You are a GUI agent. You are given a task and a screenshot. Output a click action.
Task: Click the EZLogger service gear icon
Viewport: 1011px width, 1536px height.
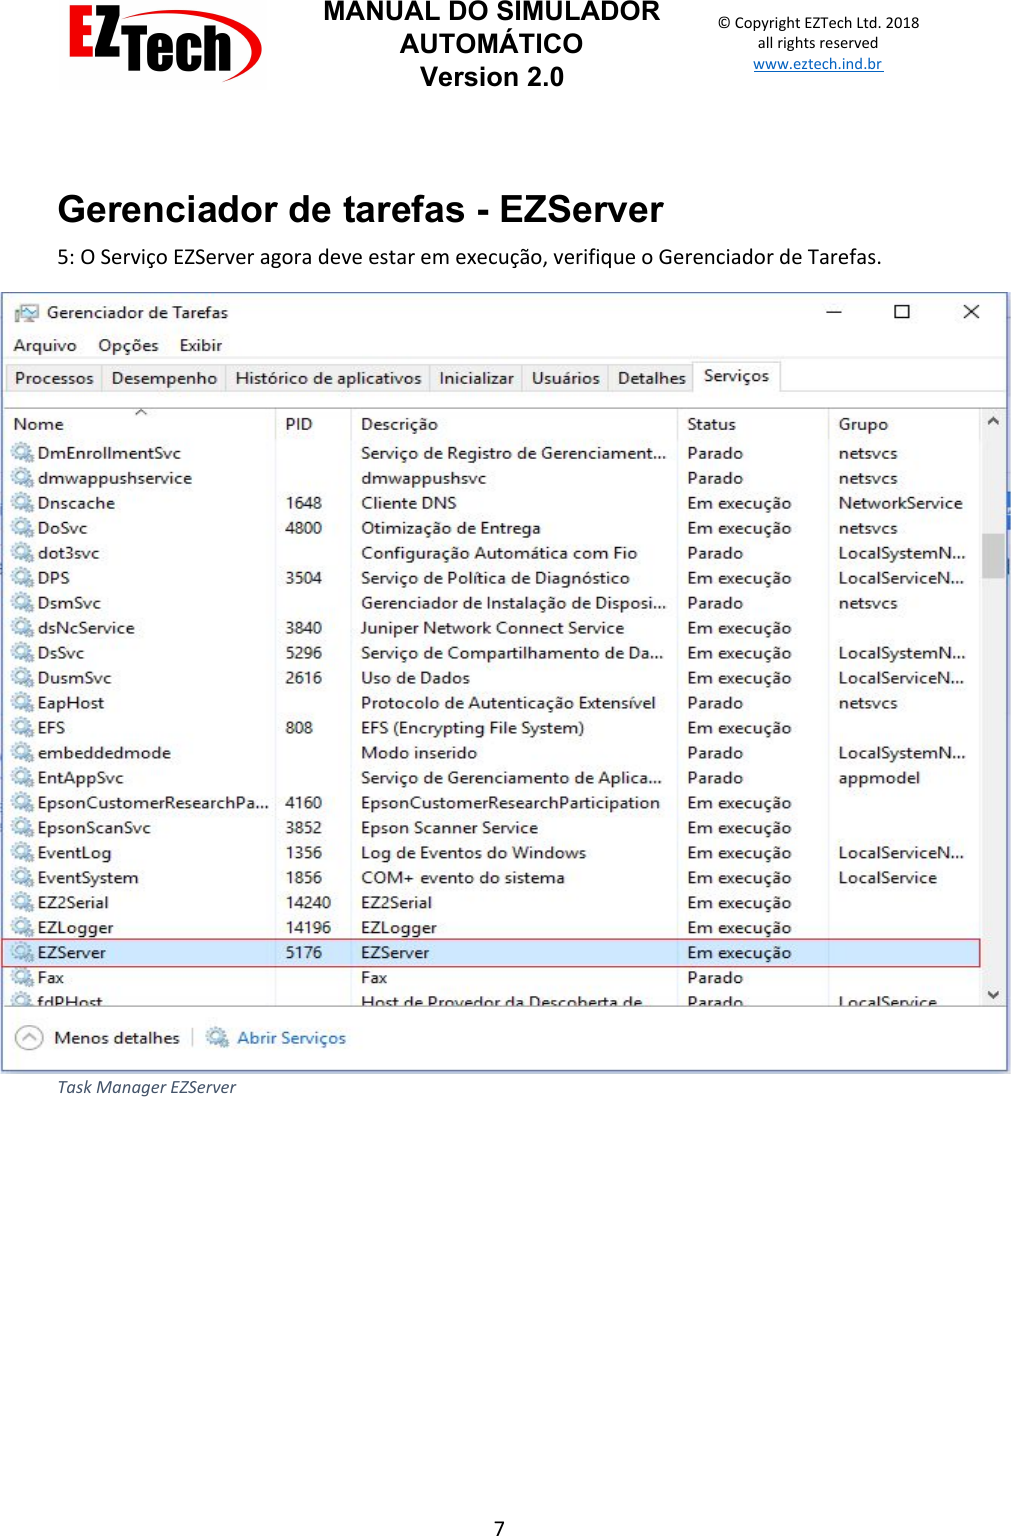click(22, 927)
